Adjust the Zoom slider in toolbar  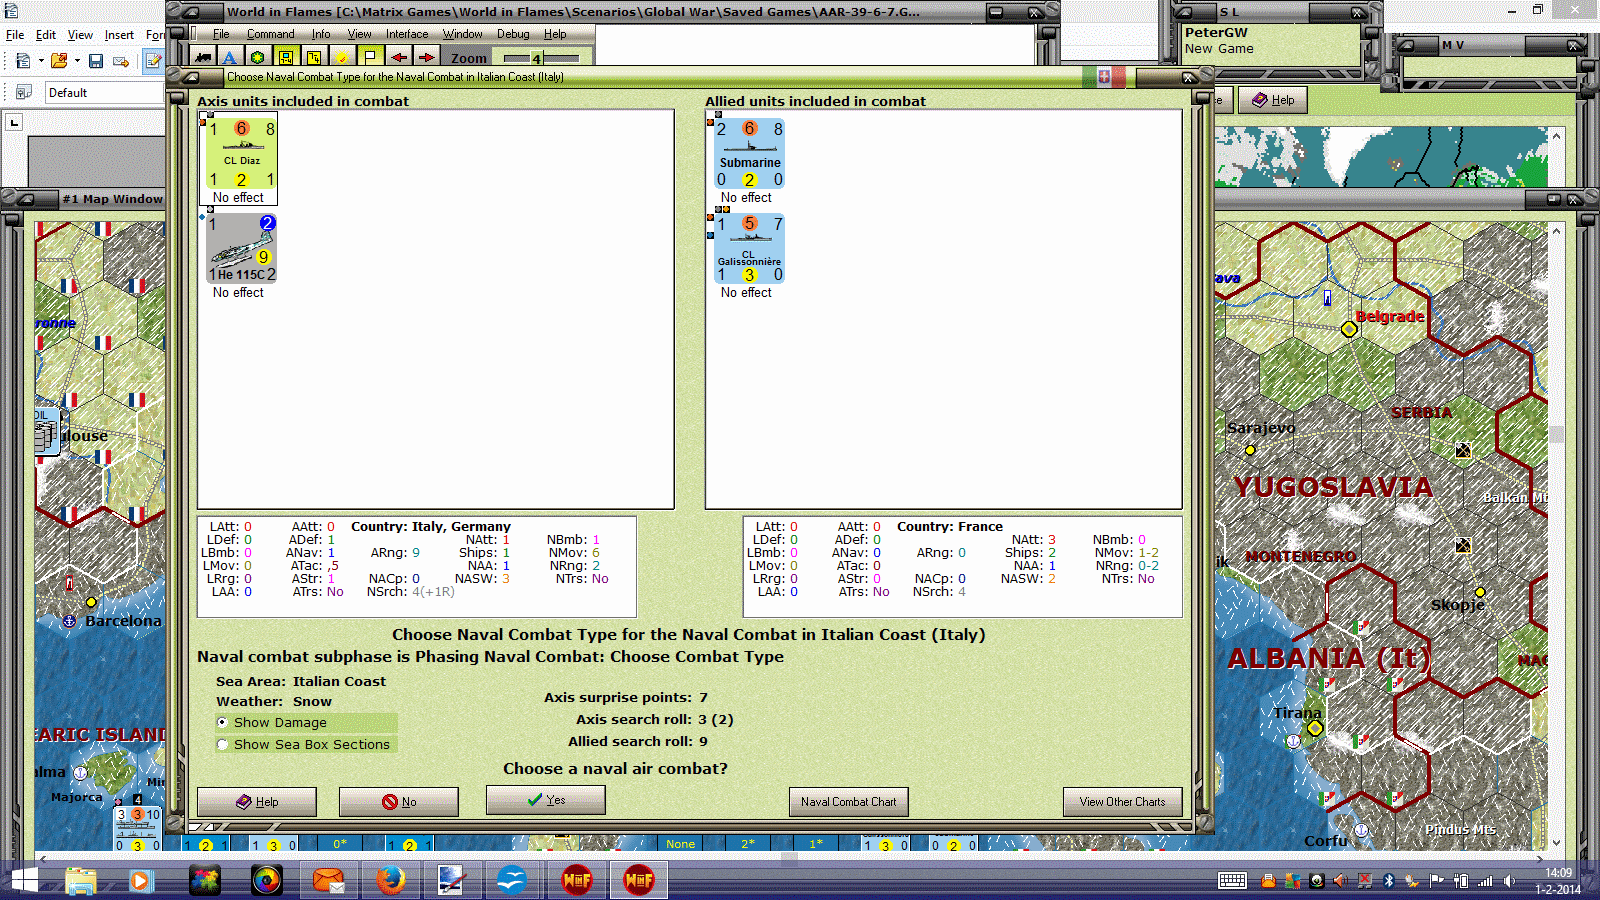(541, 58)
